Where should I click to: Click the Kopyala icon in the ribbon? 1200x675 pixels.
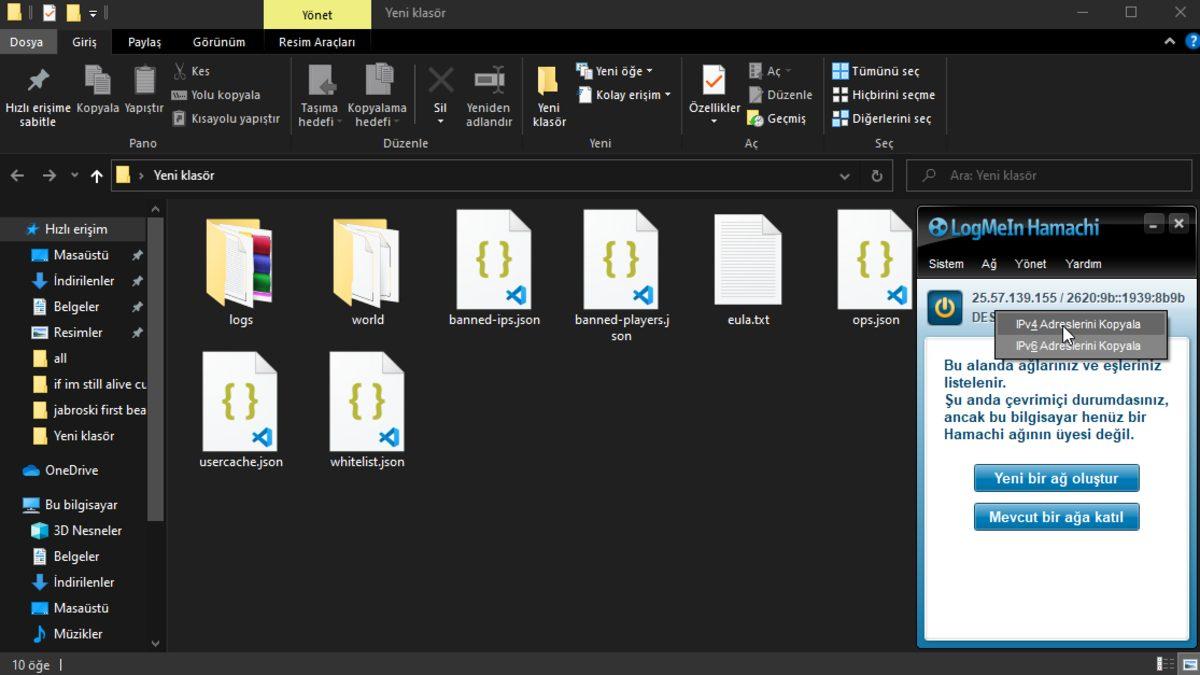click(x=97, y=81)
